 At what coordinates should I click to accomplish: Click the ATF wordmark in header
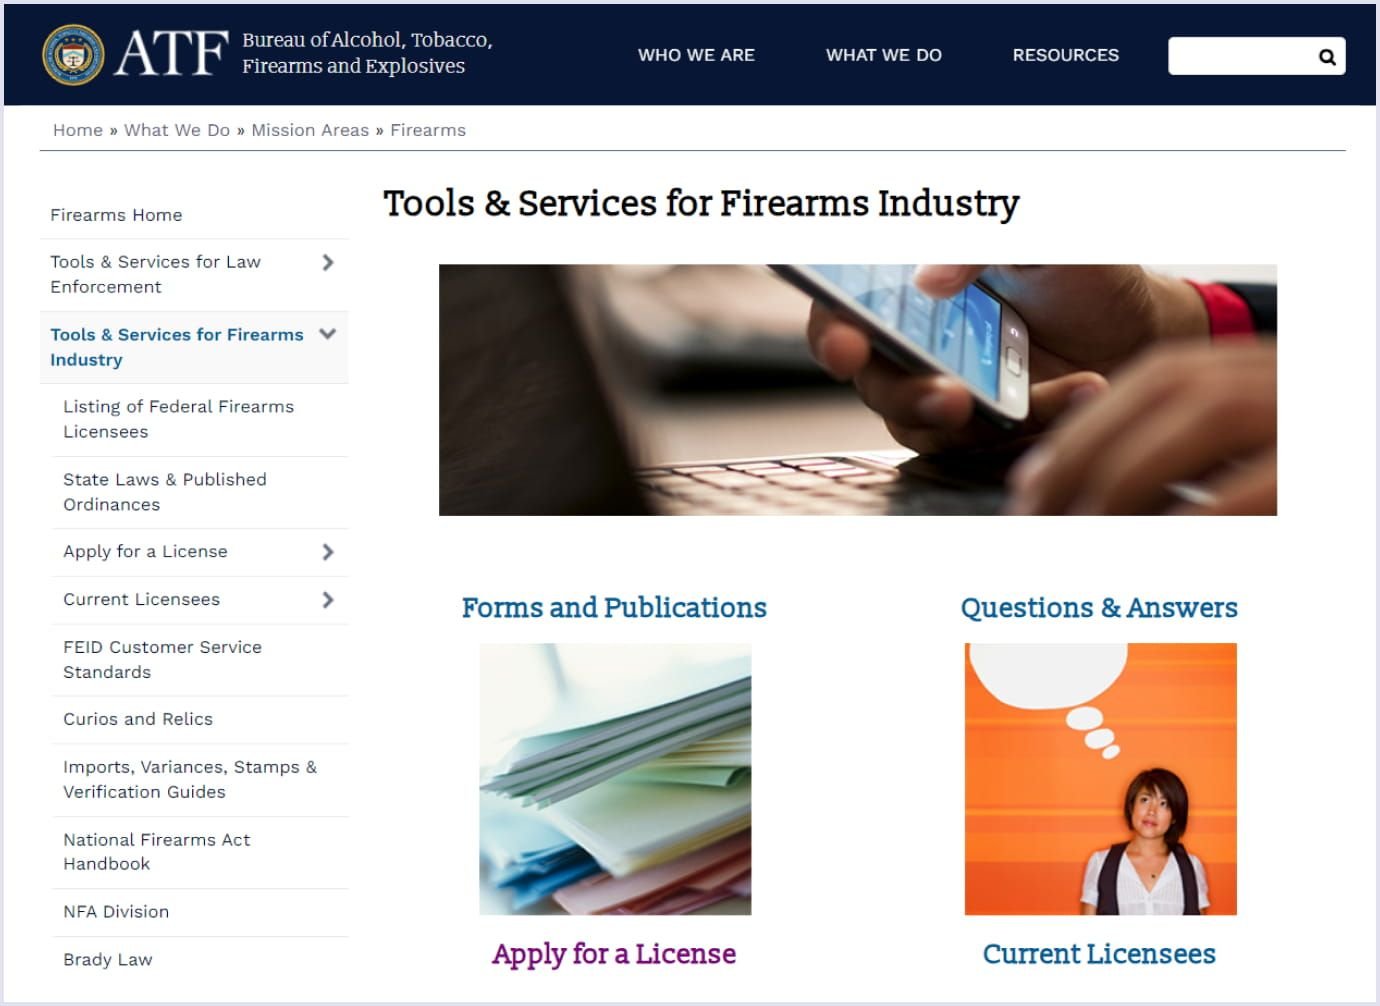click(x=171, y=53)
